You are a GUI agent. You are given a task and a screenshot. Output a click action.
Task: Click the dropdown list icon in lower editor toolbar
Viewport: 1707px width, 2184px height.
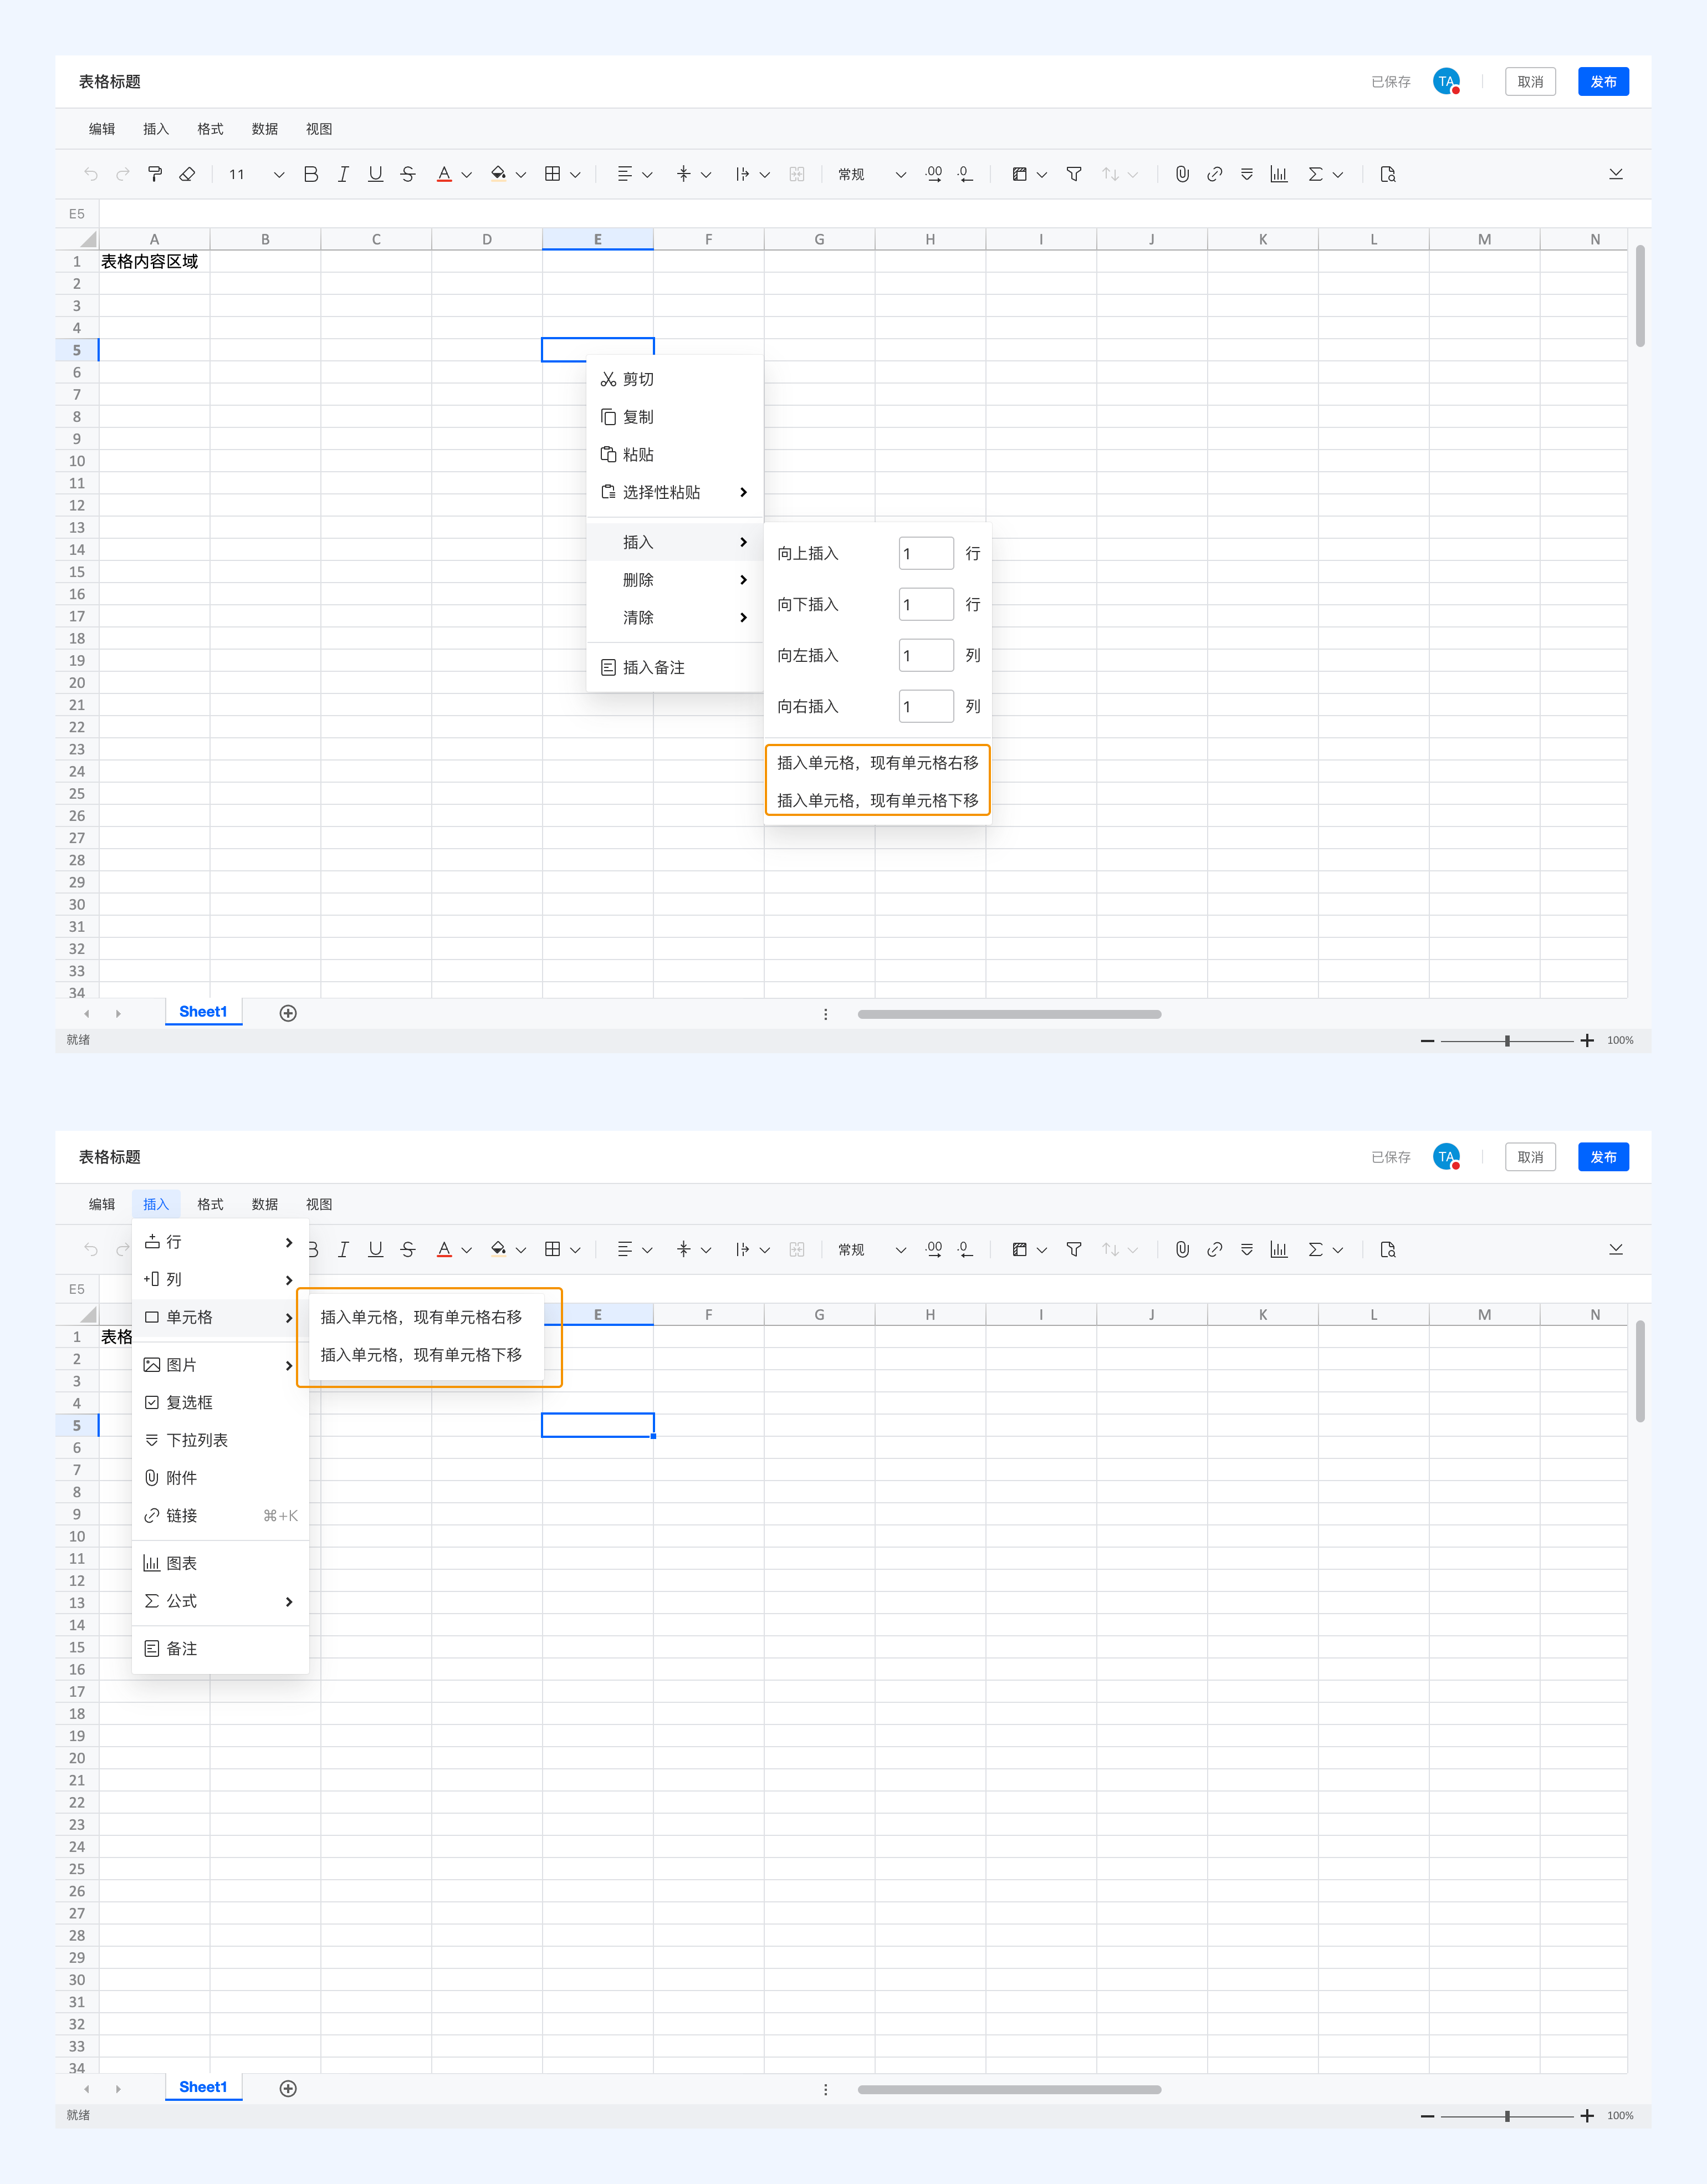click(x=1247, y=1250)
